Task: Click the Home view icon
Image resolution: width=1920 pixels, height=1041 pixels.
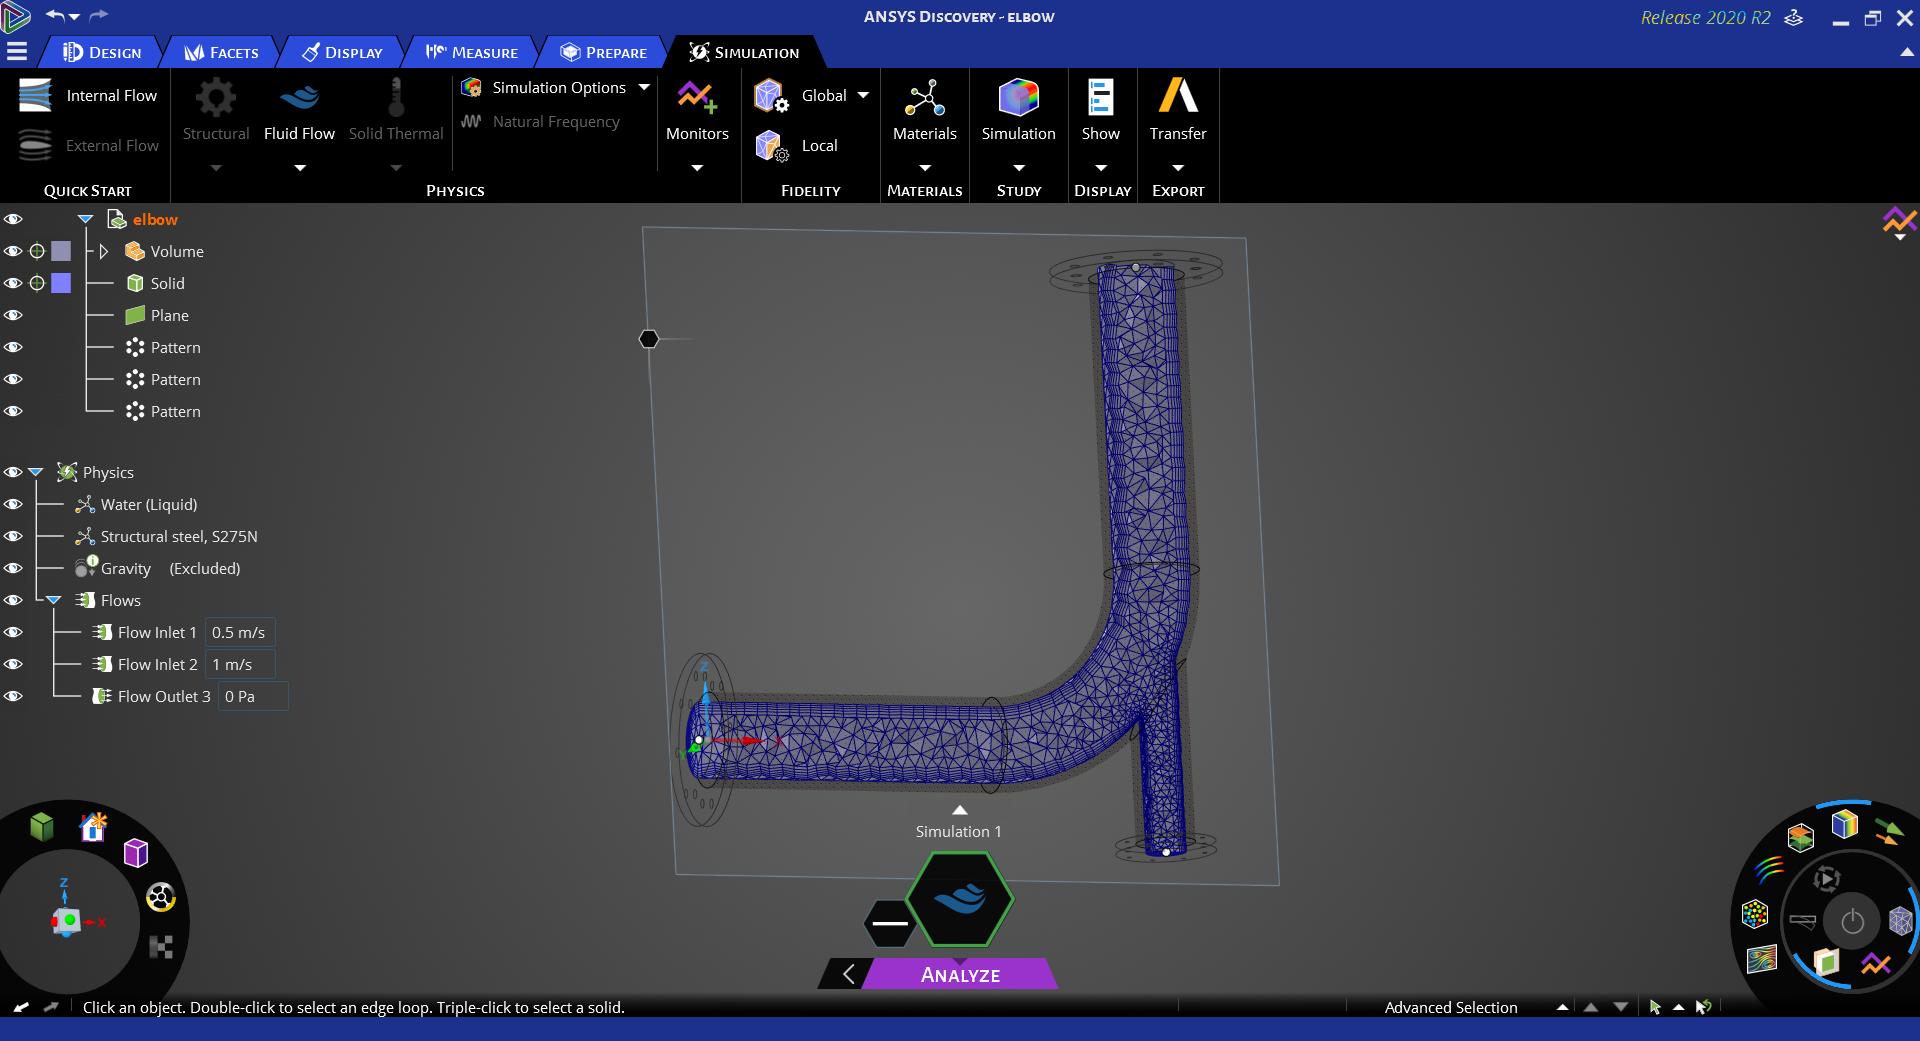Action: pyautogui.click(x=93, y=826)
